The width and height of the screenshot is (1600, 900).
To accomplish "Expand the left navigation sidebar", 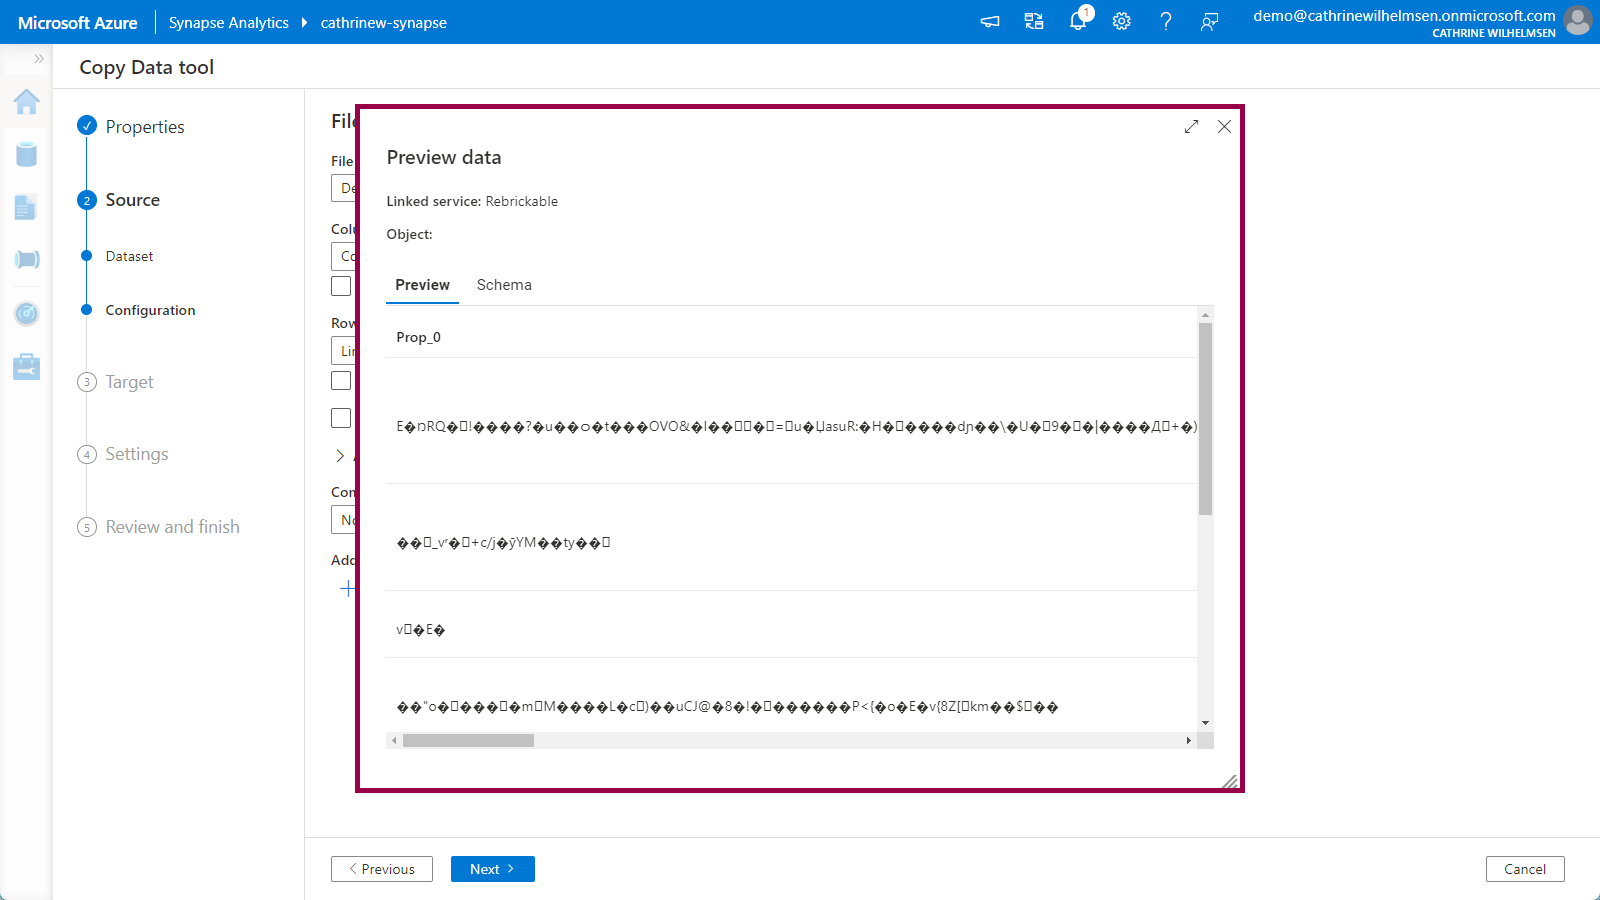I will 39,59.
